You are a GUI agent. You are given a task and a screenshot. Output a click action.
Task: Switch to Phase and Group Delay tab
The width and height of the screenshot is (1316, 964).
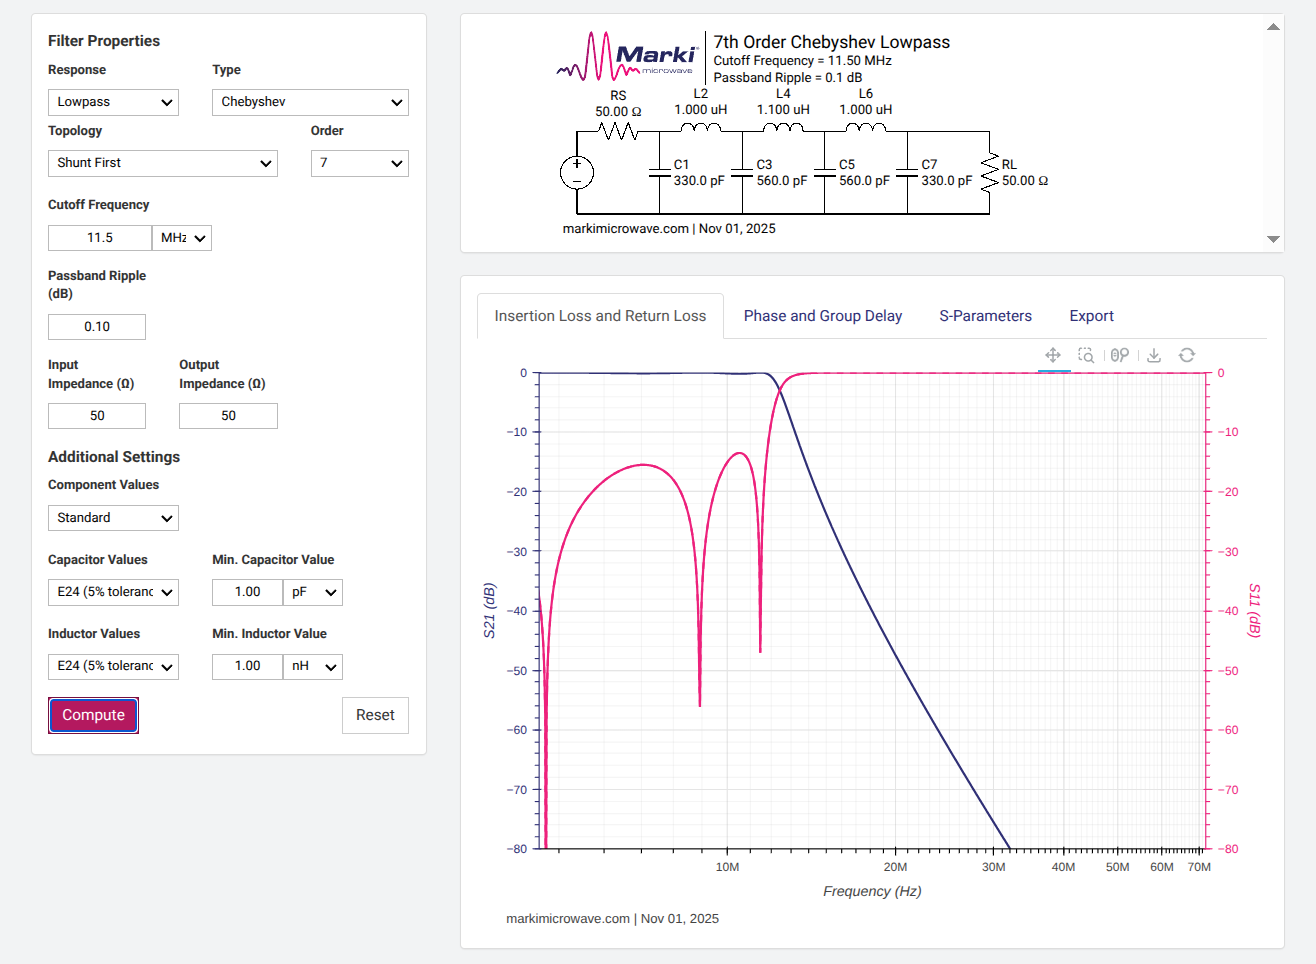[822, 316]
